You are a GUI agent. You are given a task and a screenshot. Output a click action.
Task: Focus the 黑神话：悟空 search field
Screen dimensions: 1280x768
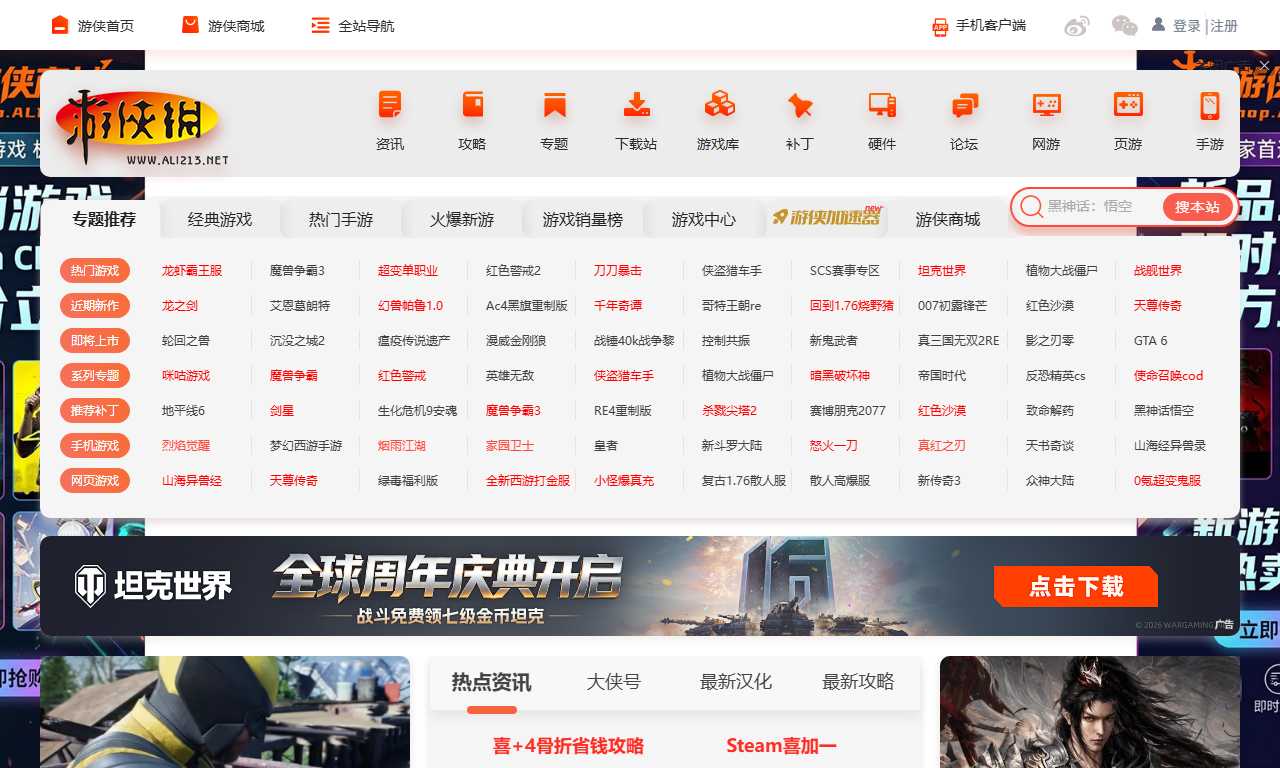(x=1102, y=207)
